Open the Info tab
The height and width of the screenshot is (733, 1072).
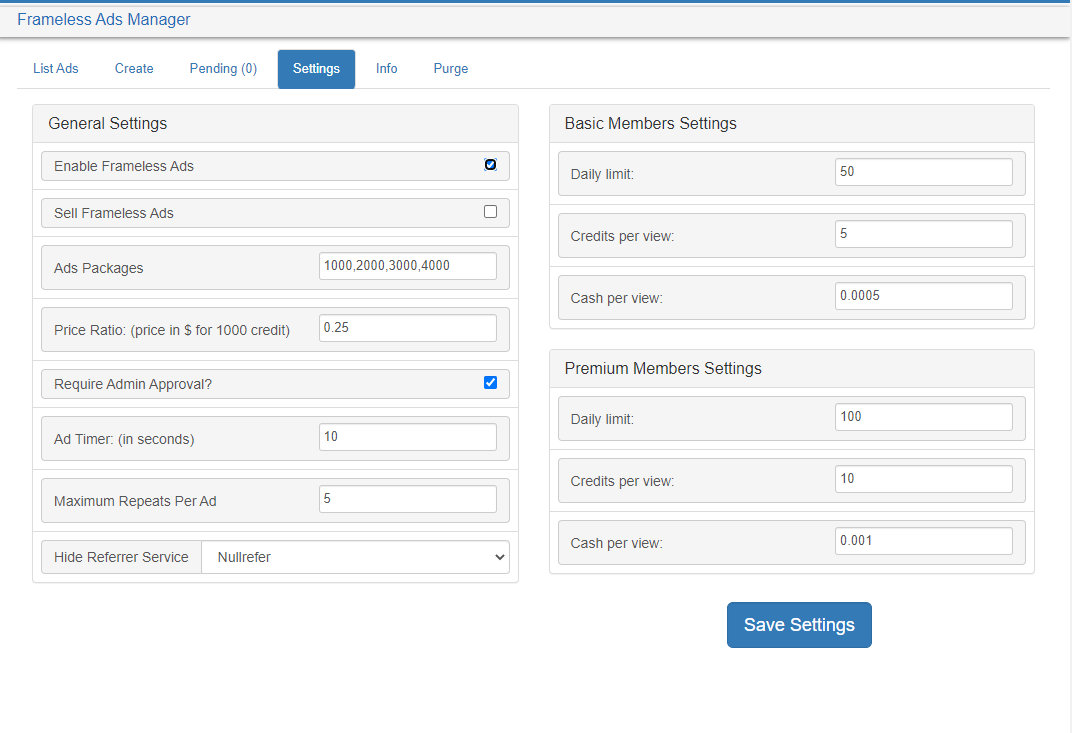[x=387, y=69]
